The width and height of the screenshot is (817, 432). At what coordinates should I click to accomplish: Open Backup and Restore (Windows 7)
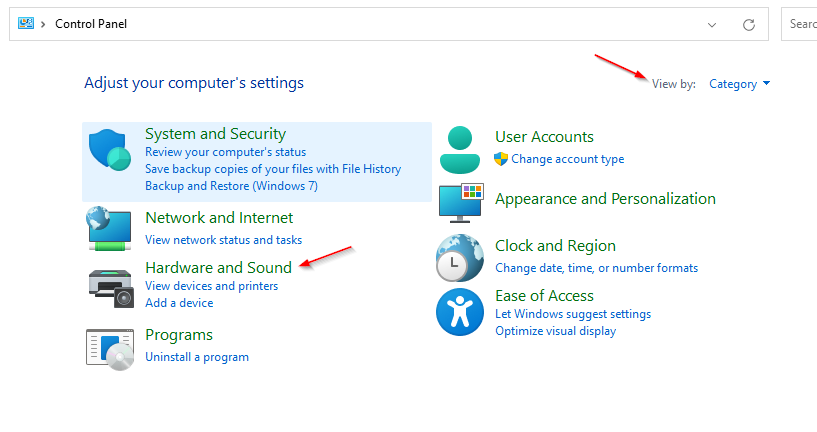231,186
